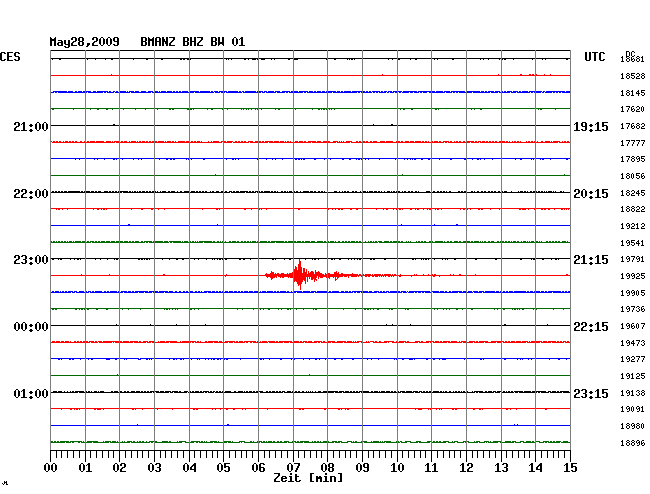Viewport: 650px width, 494px height.
Task: Click the 21:00 local time label
Action: 31,126
